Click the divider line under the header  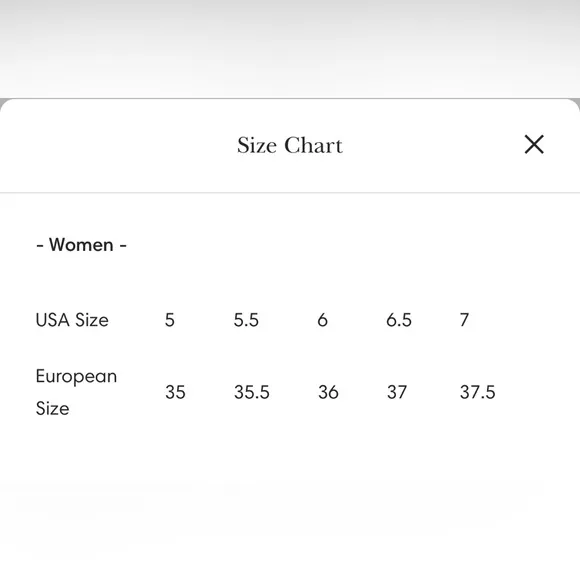[x=290, y=192]
